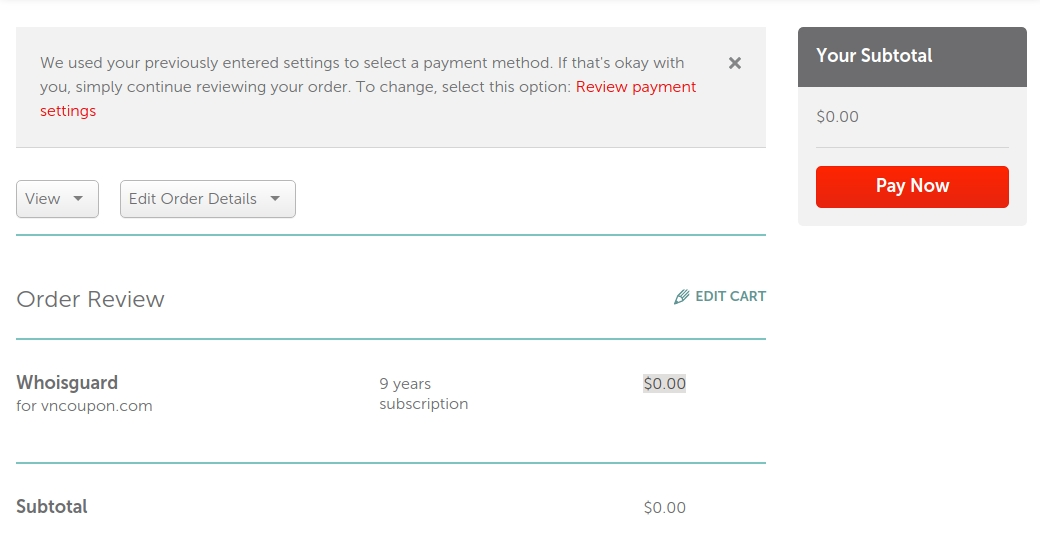Click the 9 years subscription text

424,394
